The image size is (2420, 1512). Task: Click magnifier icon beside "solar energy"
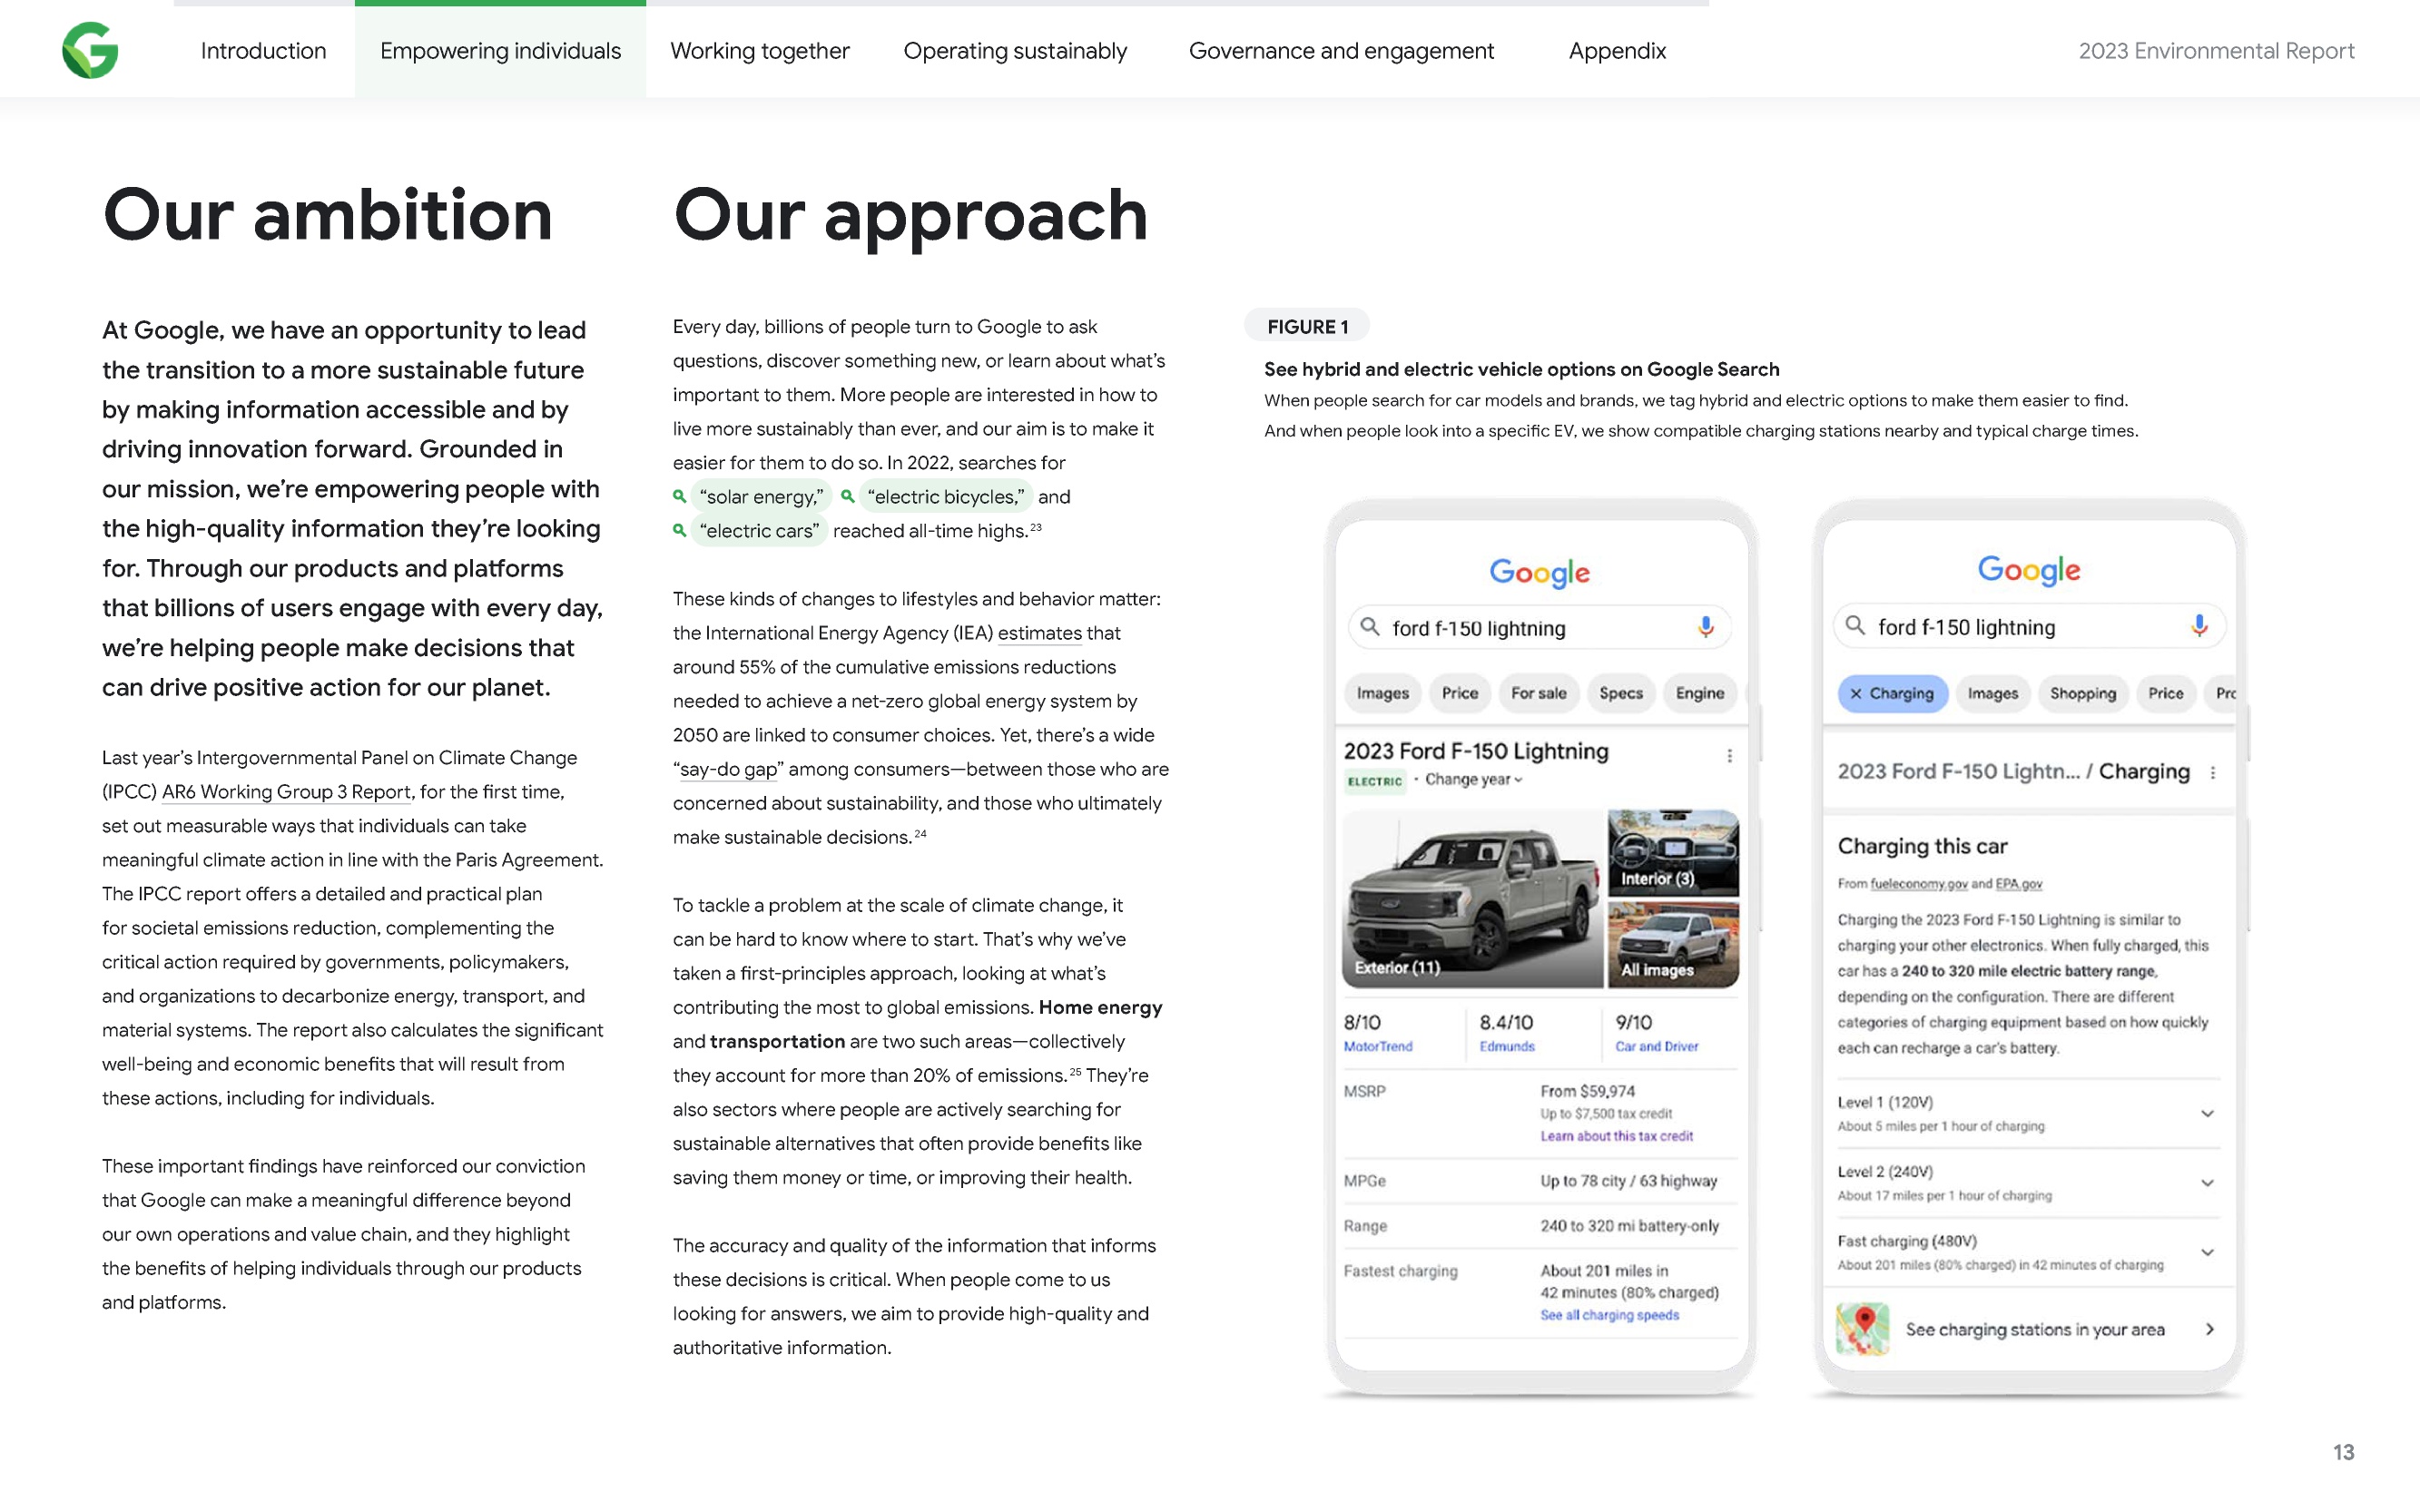coord(680,496)
